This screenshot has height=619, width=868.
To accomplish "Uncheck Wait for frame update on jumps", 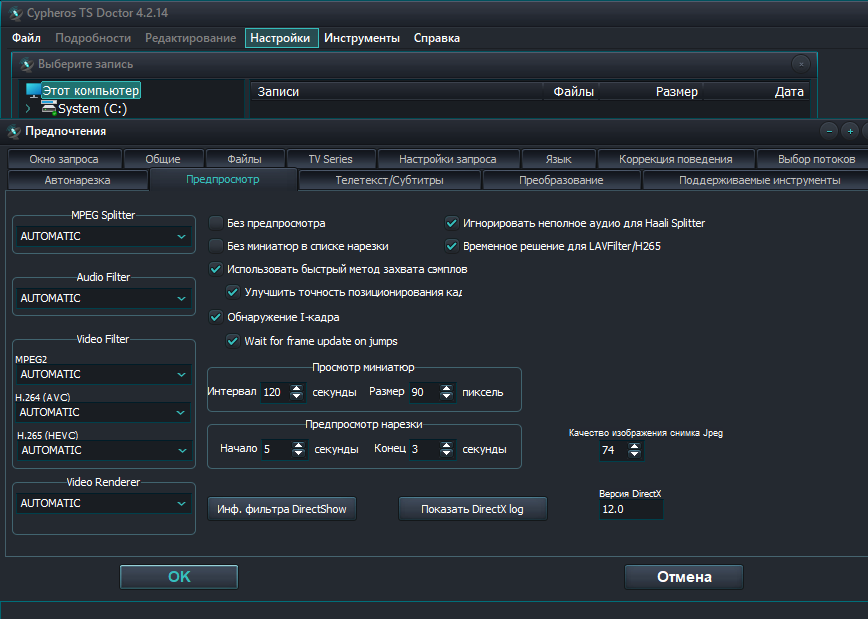I will pos(233,341).
